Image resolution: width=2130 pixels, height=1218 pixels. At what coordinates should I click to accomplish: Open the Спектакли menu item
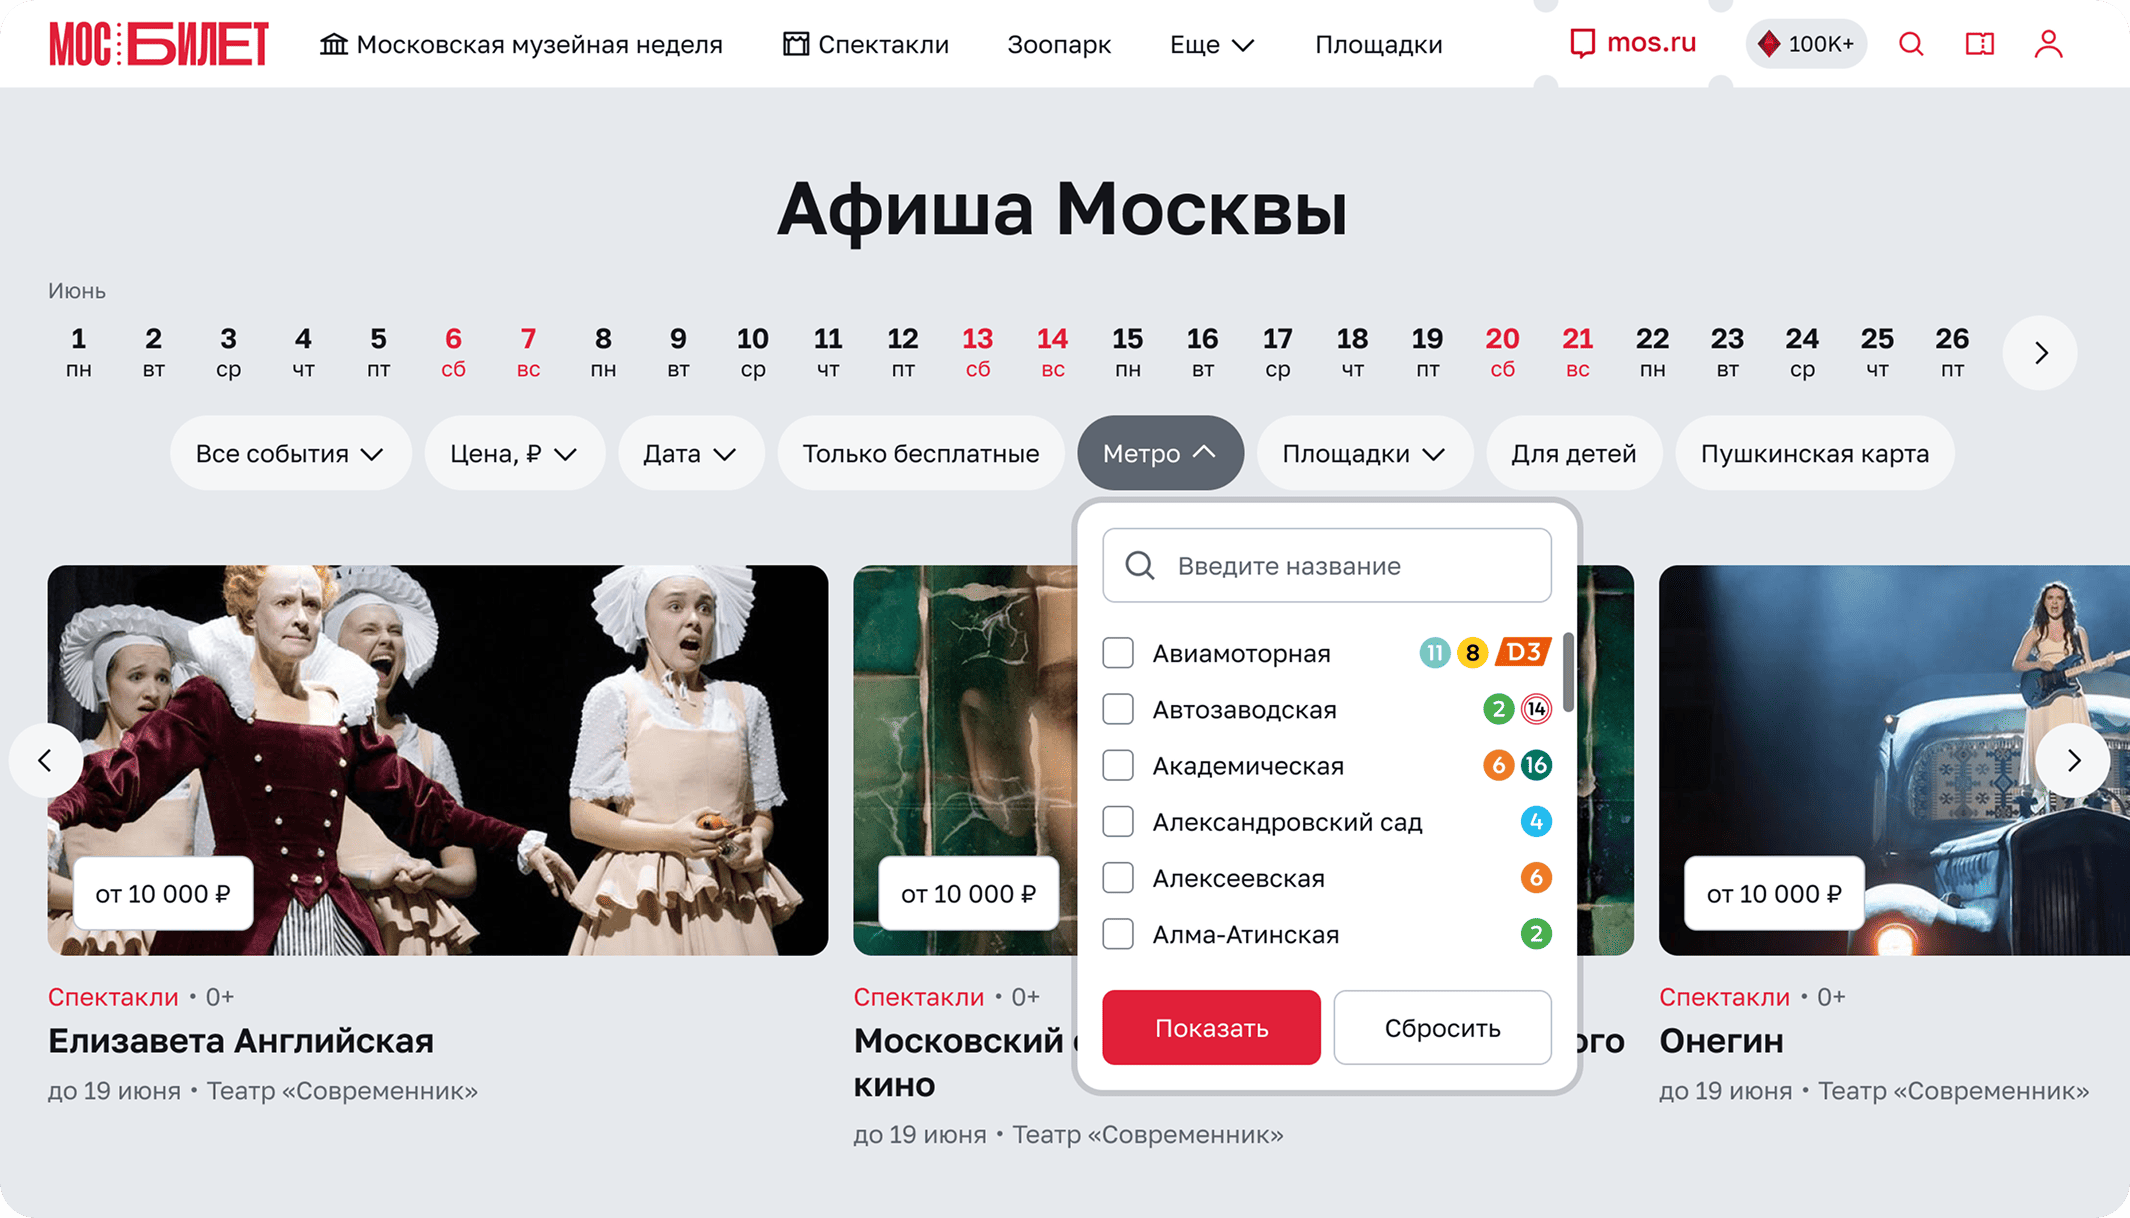(x=865, y=44)
